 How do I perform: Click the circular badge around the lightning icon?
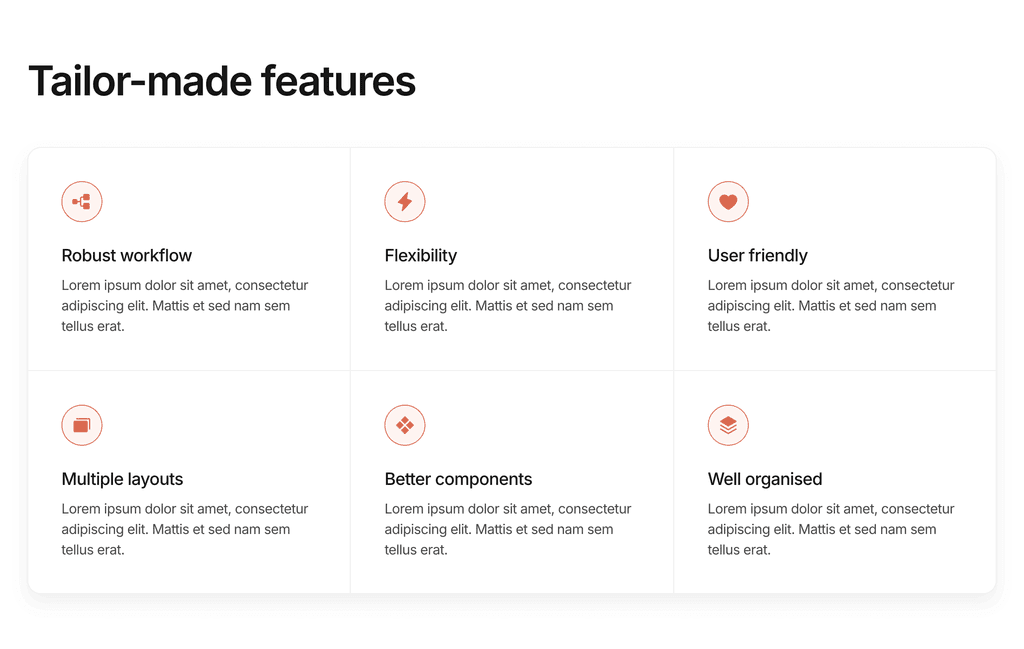point(405,201)
